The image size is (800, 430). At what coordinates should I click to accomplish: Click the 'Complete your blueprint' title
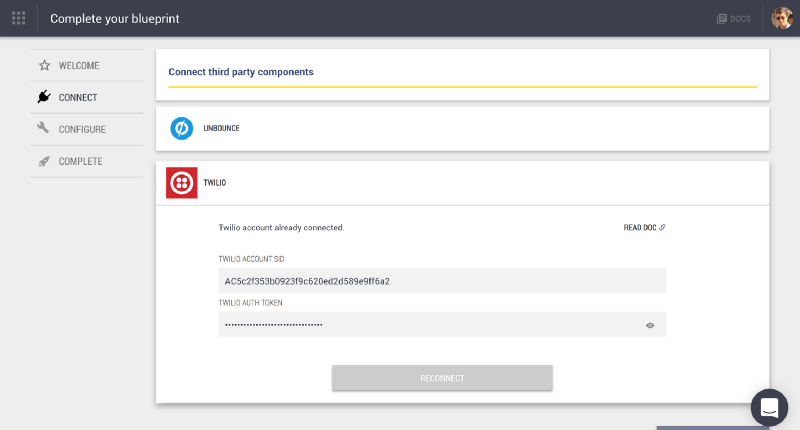(x=115, y=19)
